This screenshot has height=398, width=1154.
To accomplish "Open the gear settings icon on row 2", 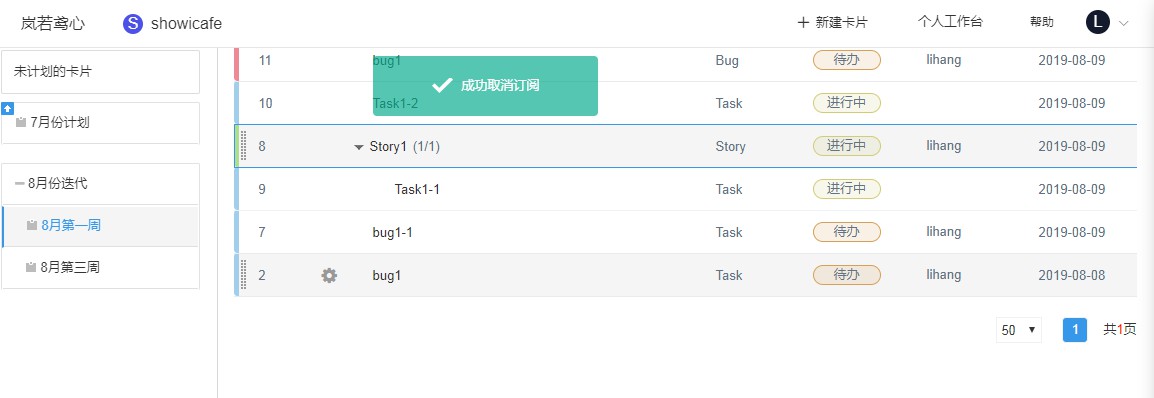I will (x=329, y=275).
